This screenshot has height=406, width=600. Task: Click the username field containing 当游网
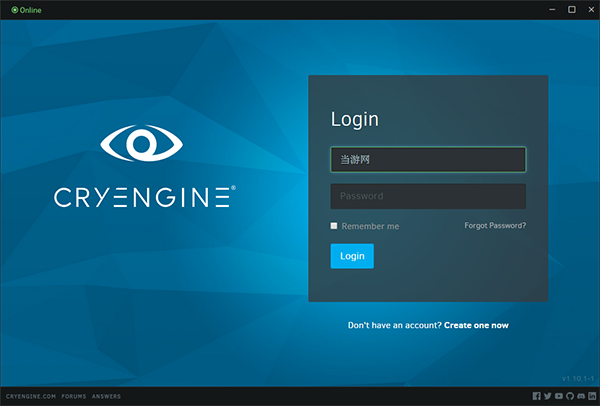pyautogui.click(x=428, y=160)
